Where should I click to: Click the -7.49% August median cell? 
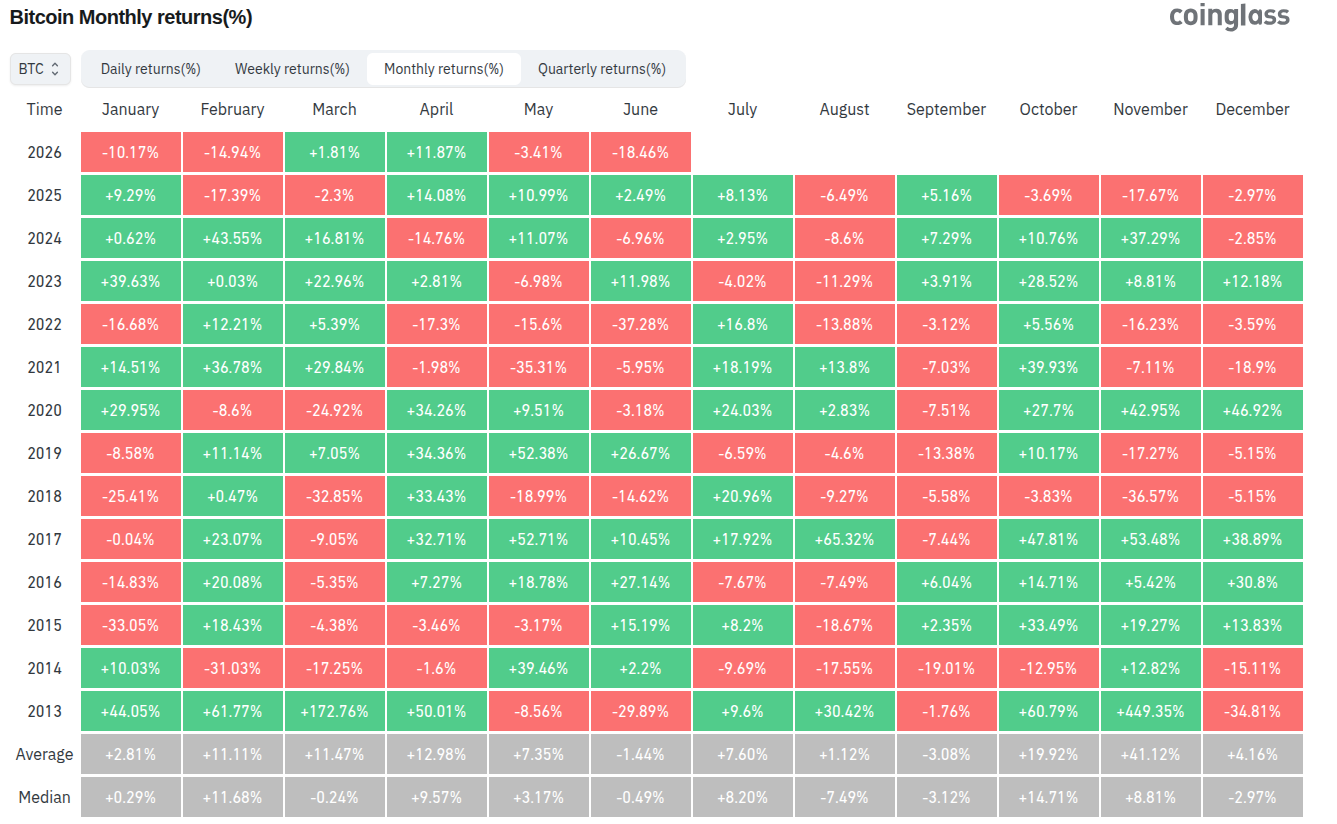pos(845,797)
